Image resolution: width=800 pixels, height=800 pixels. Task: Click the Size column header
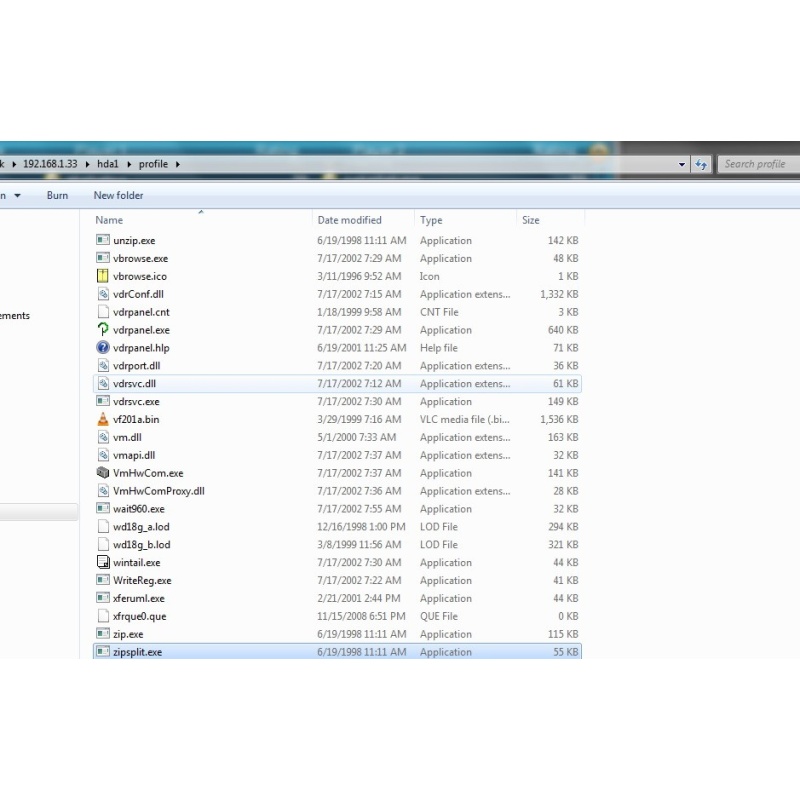531,220
